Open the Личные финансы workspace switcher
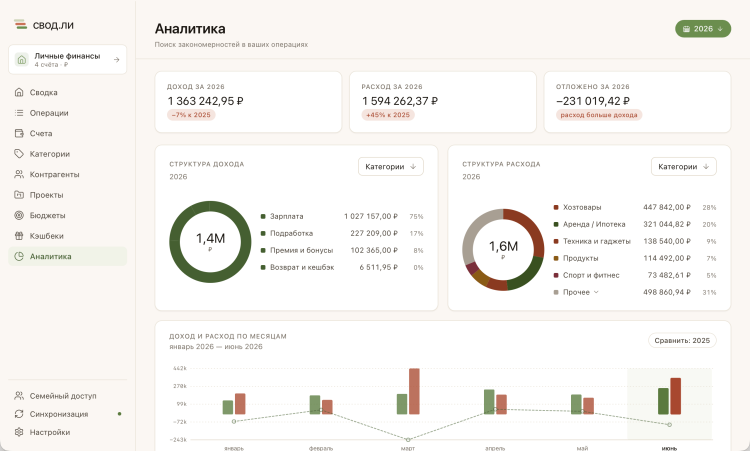Screen dimensions: 750x451 pos(67,60)
